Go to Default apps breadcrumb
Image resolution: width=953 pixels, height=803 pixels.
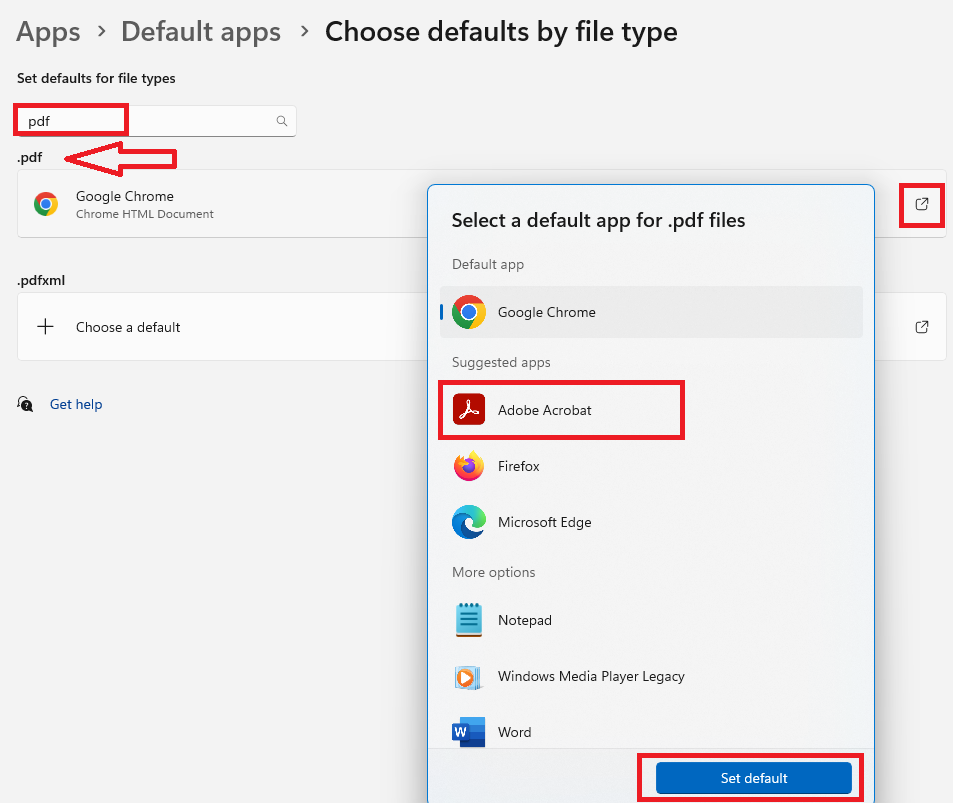point(201,32)
